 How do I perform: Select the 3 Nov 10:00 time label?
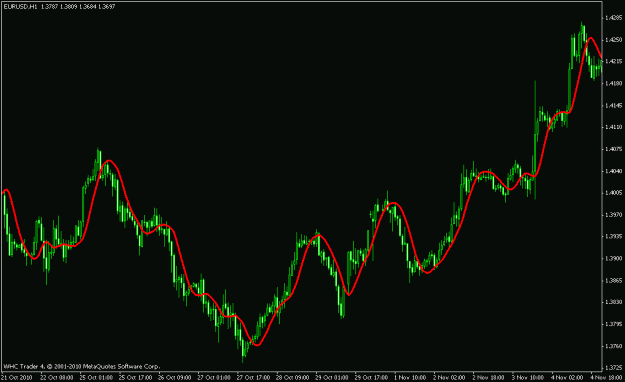click(x=528, y=377)
